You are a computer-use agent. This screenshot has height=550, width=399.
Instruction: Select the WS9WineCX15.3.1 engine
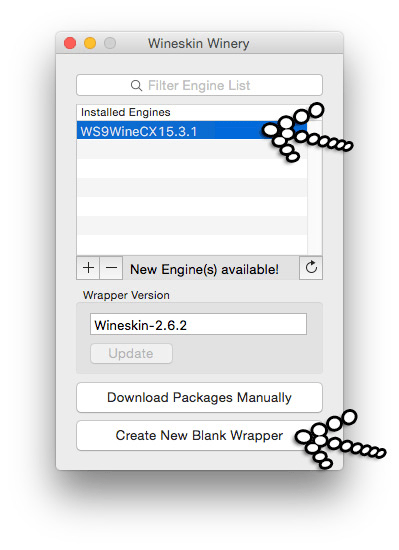pos(192,130)
